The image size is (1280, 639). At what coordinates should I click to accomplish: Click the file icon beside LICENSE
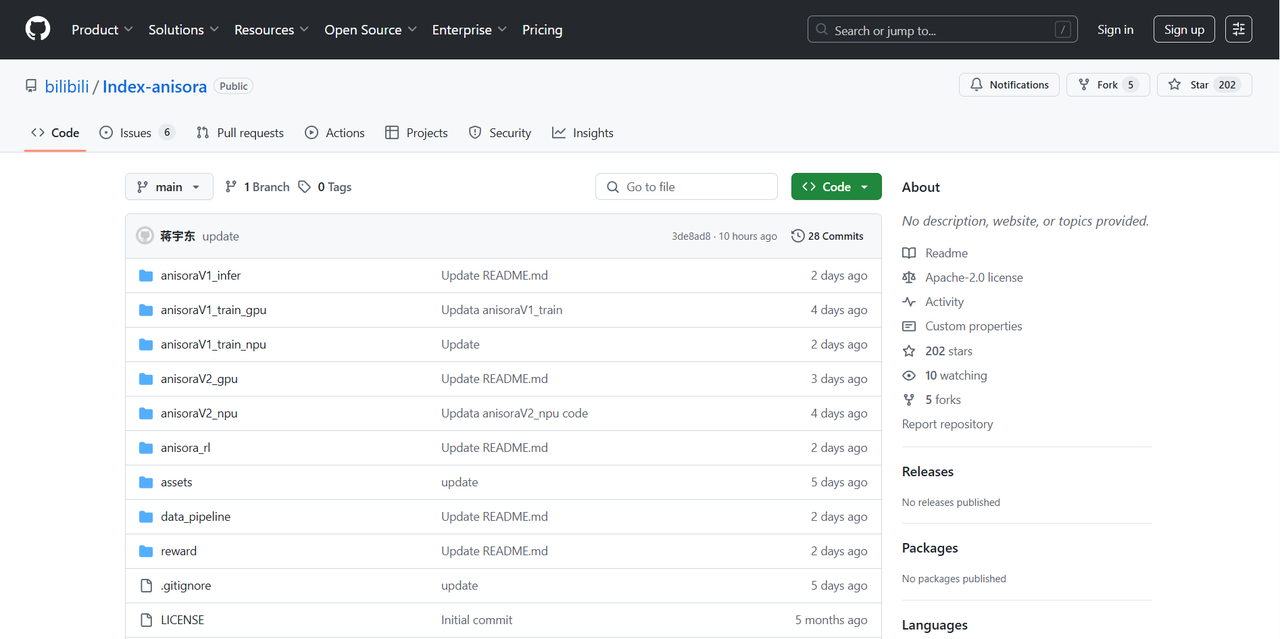coord(146,620)
